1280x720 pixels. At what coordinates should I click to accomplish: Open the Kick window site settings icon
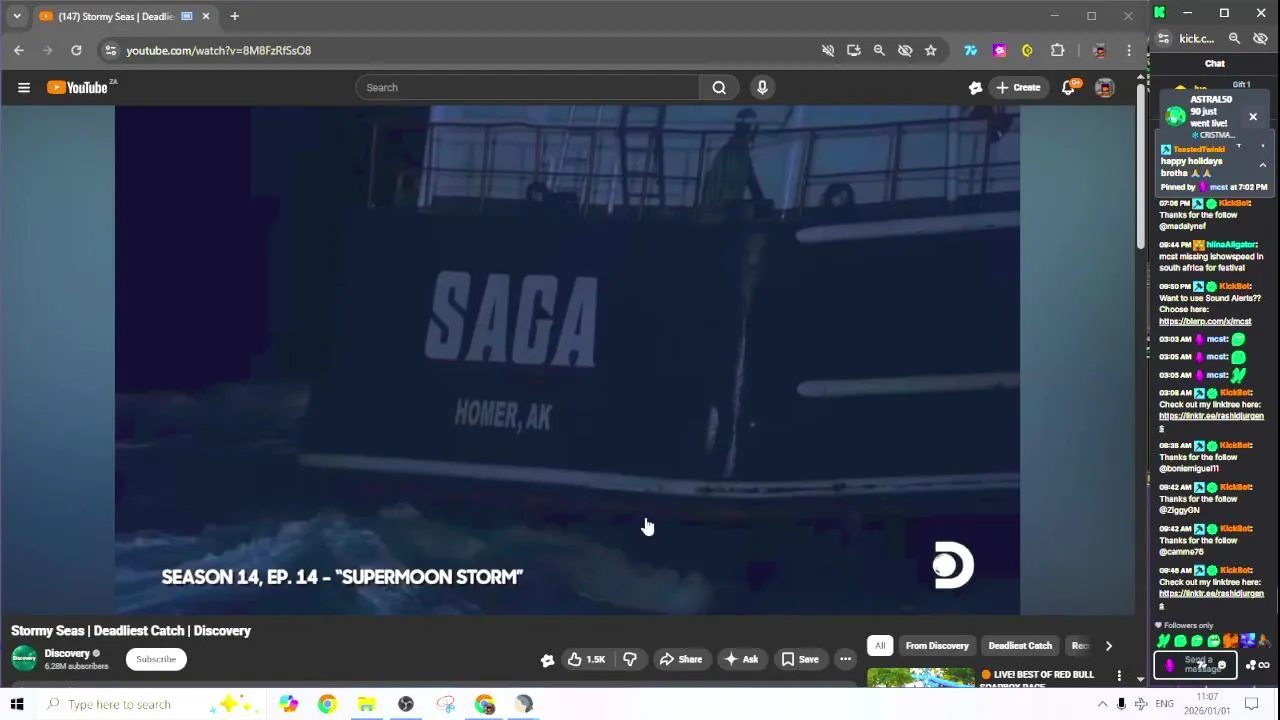[x=1164, y=39]
